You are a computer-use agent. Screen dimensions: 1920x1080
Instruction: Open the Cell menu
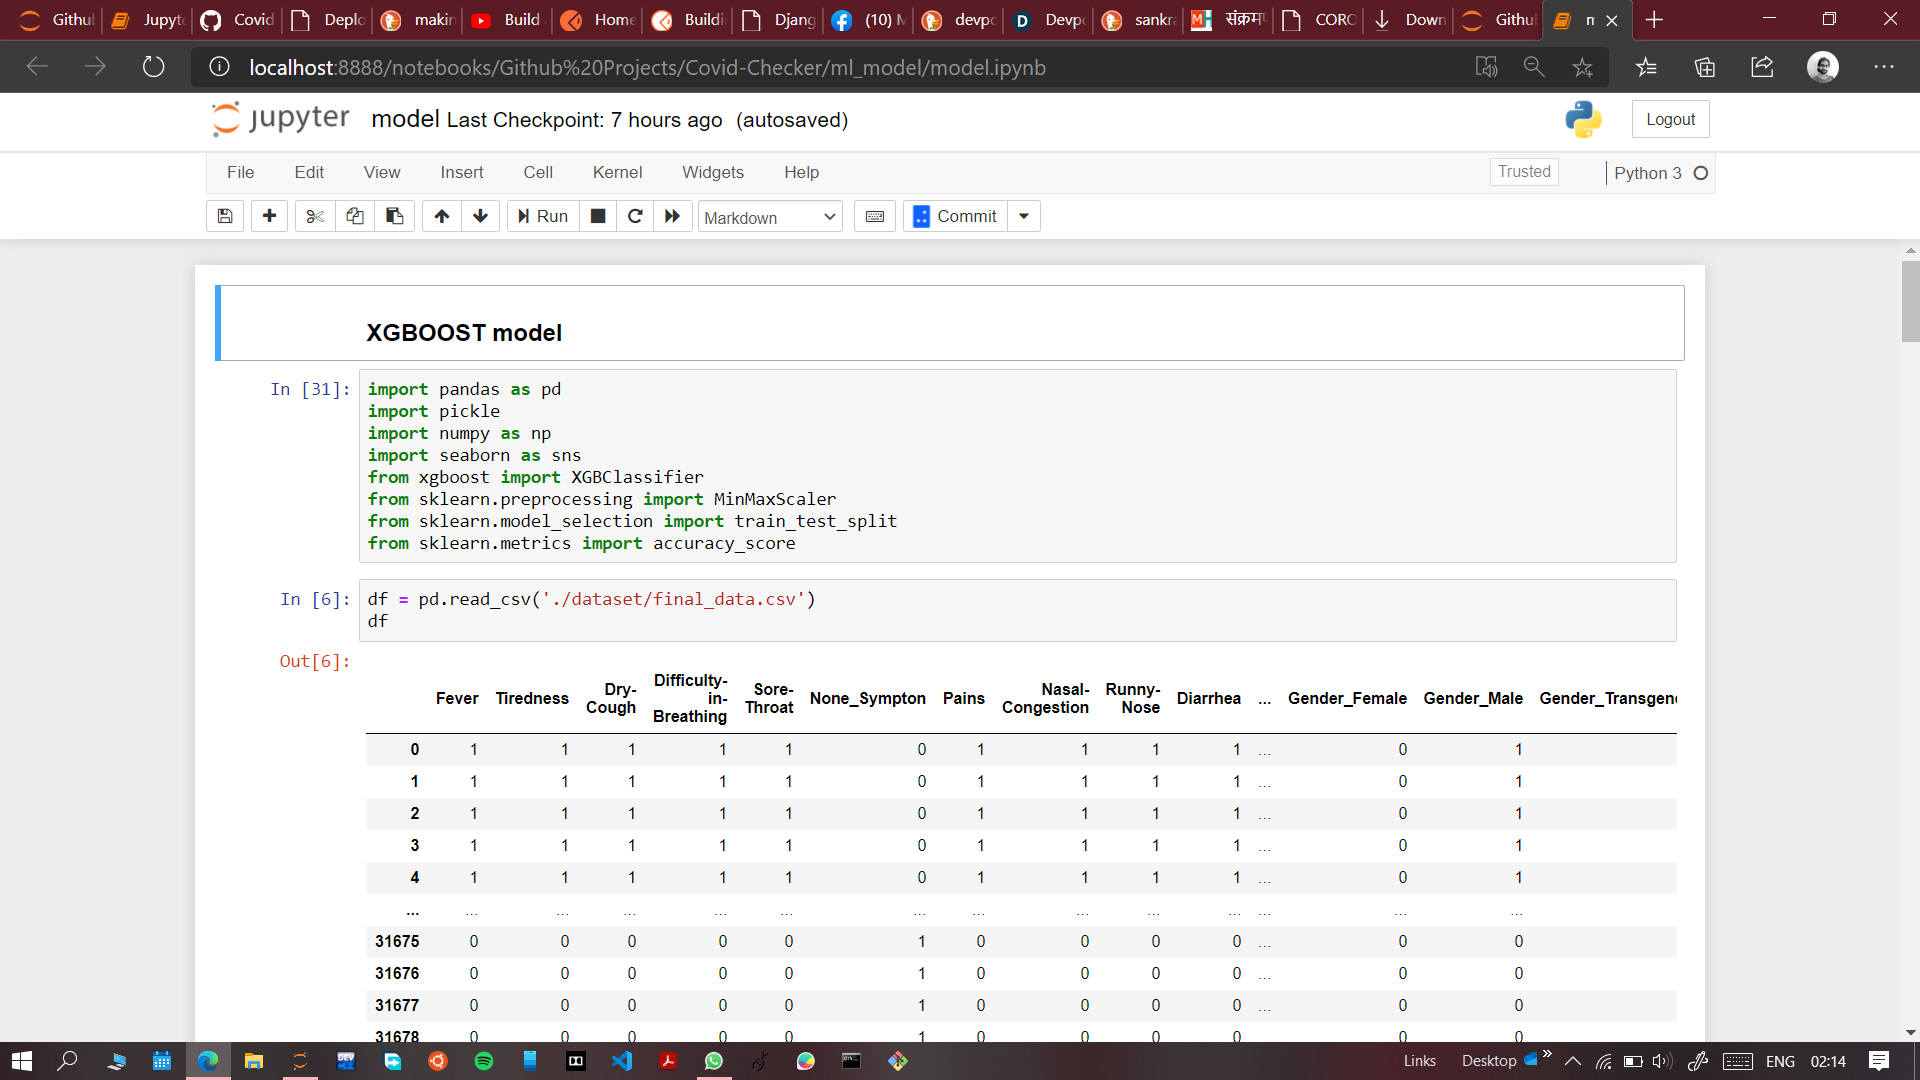click(537, 172)
